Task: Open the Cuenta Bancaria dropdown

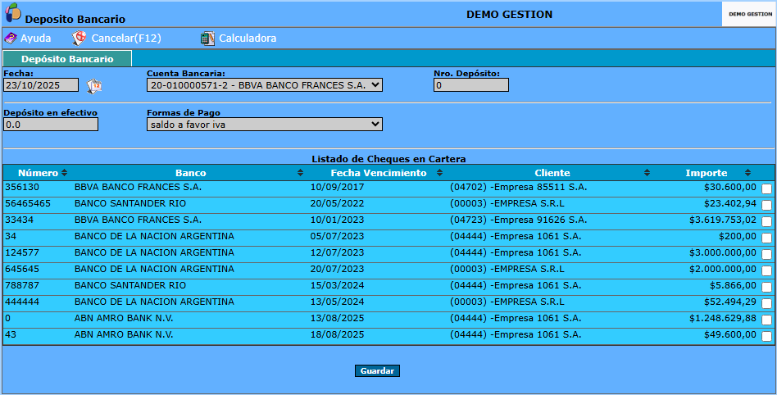Action: click(x=265, y=85)
